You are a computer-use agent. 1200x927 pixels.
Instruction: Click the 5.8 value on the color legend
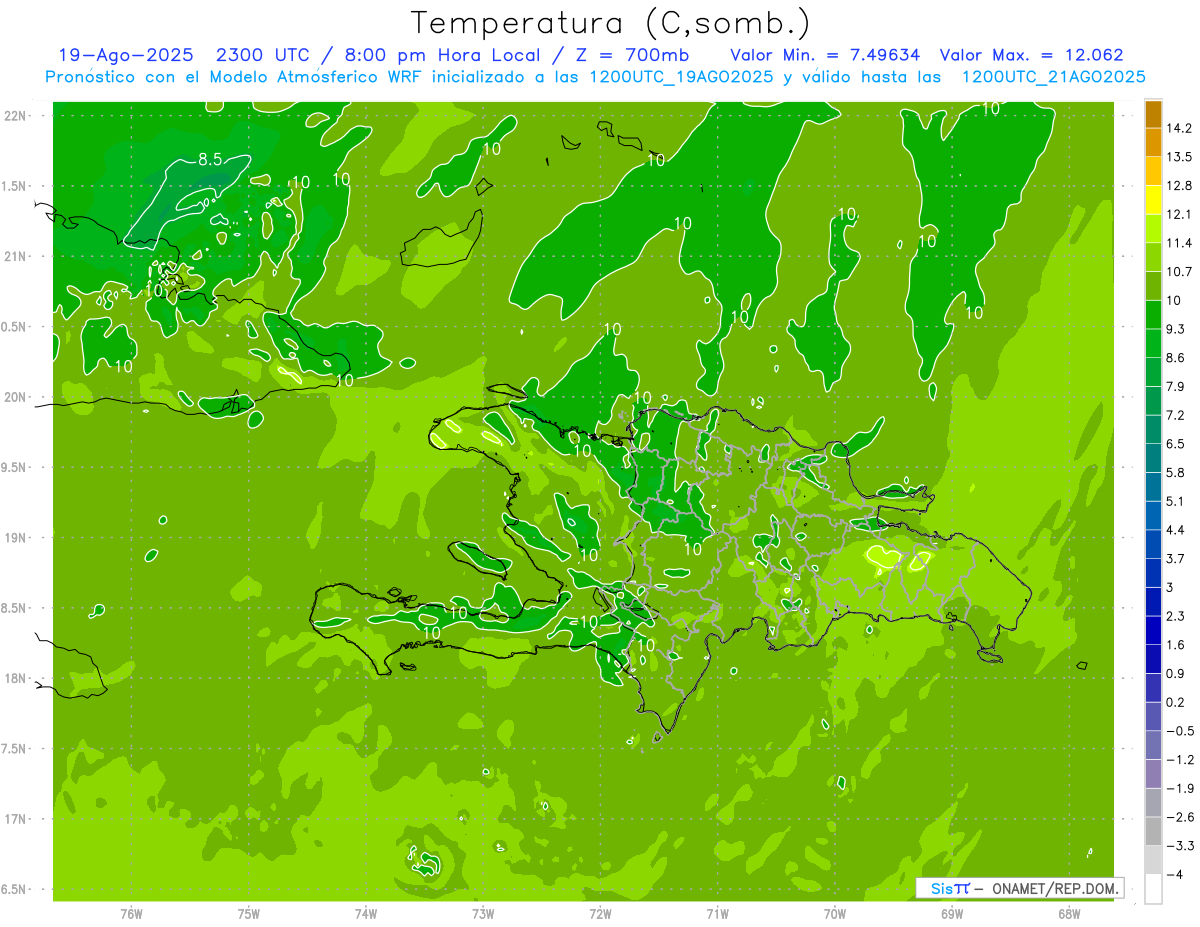coord(1177,472)
